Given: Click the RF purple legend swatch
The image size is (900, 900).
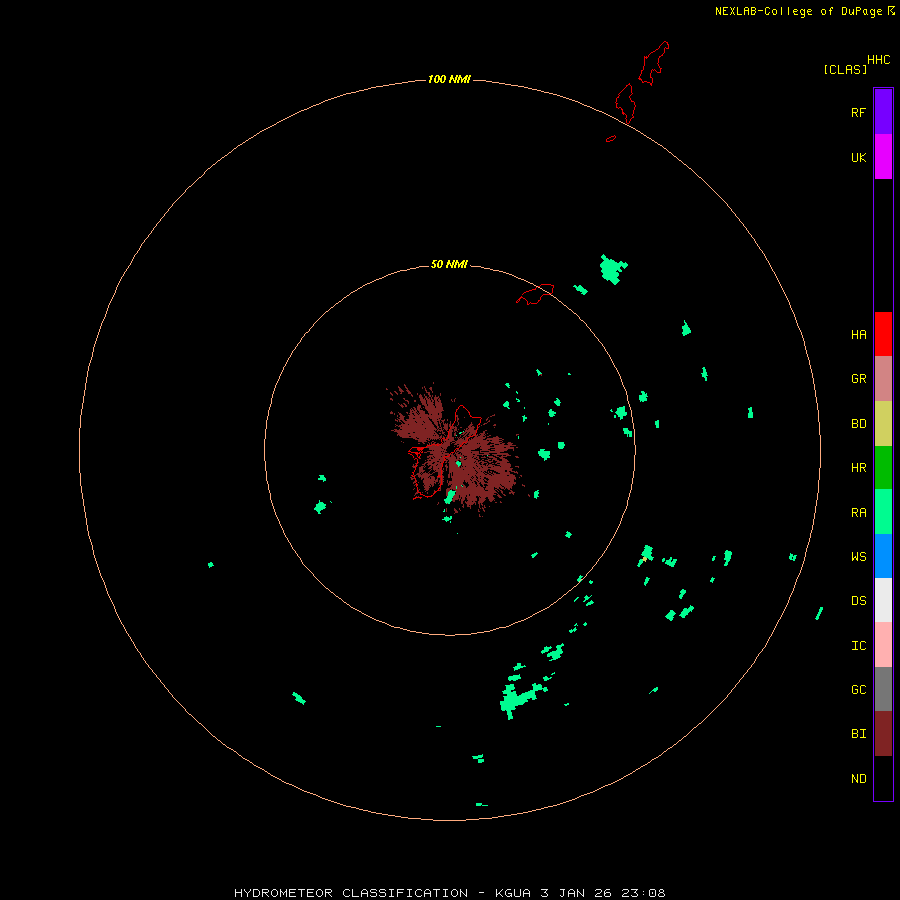Looking at the screenshot, I should [883, 112].
